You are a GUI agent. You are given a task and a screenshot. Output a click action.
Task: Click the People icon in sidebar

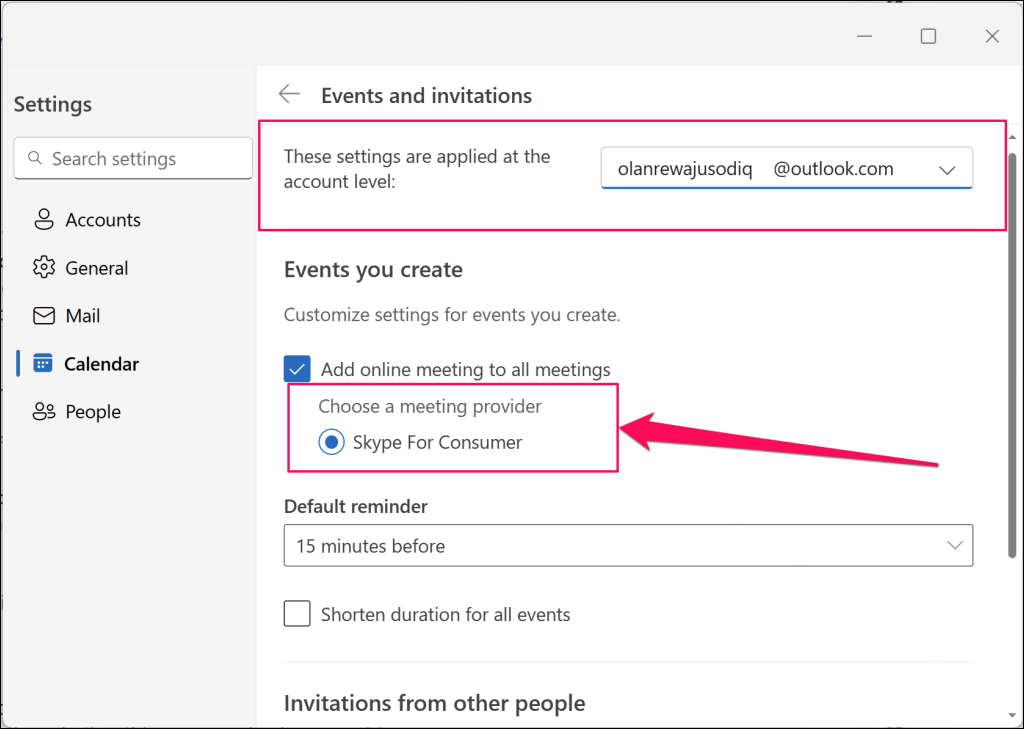point(43,412)
